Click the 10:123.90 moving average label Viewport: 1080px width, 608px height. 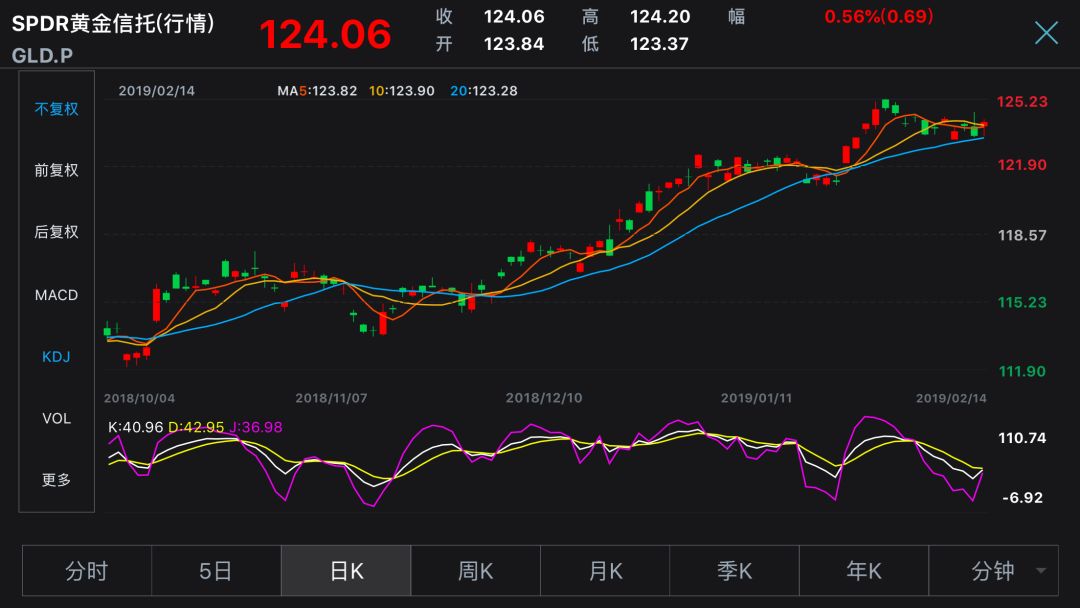point(402,91)
